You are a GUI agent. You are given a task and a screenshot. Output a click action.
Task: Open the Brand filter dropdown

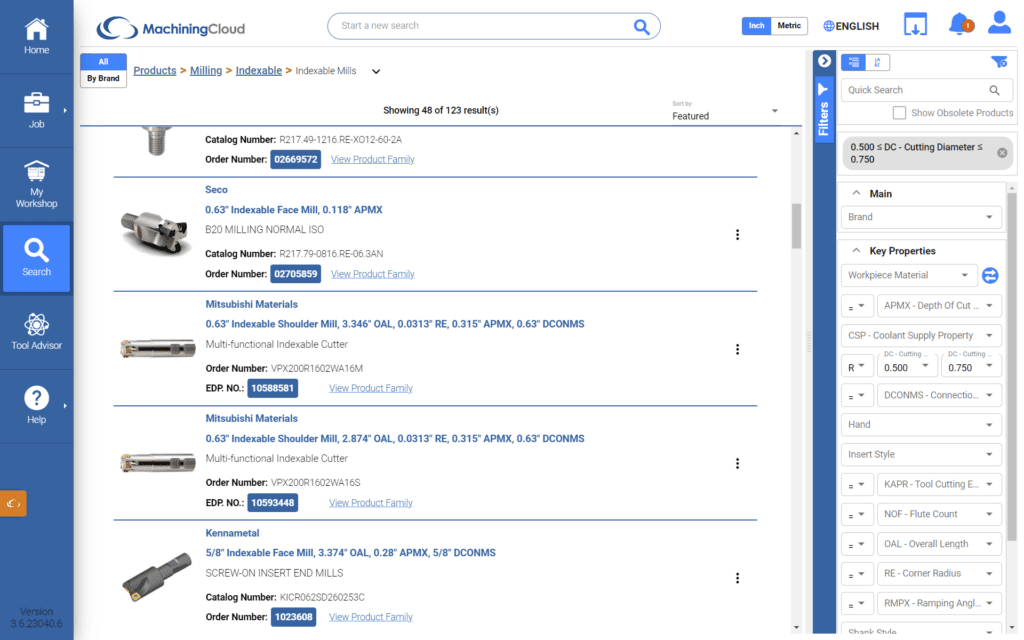click(x=921, y=217)
